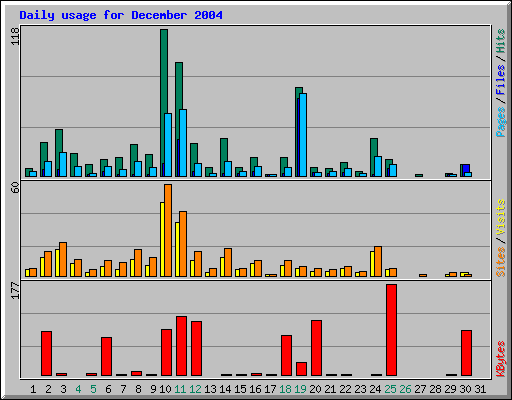The image size is (512, 400).
Task: Select the red KBytes bar for day 10
Action: (x=166, y=352)
